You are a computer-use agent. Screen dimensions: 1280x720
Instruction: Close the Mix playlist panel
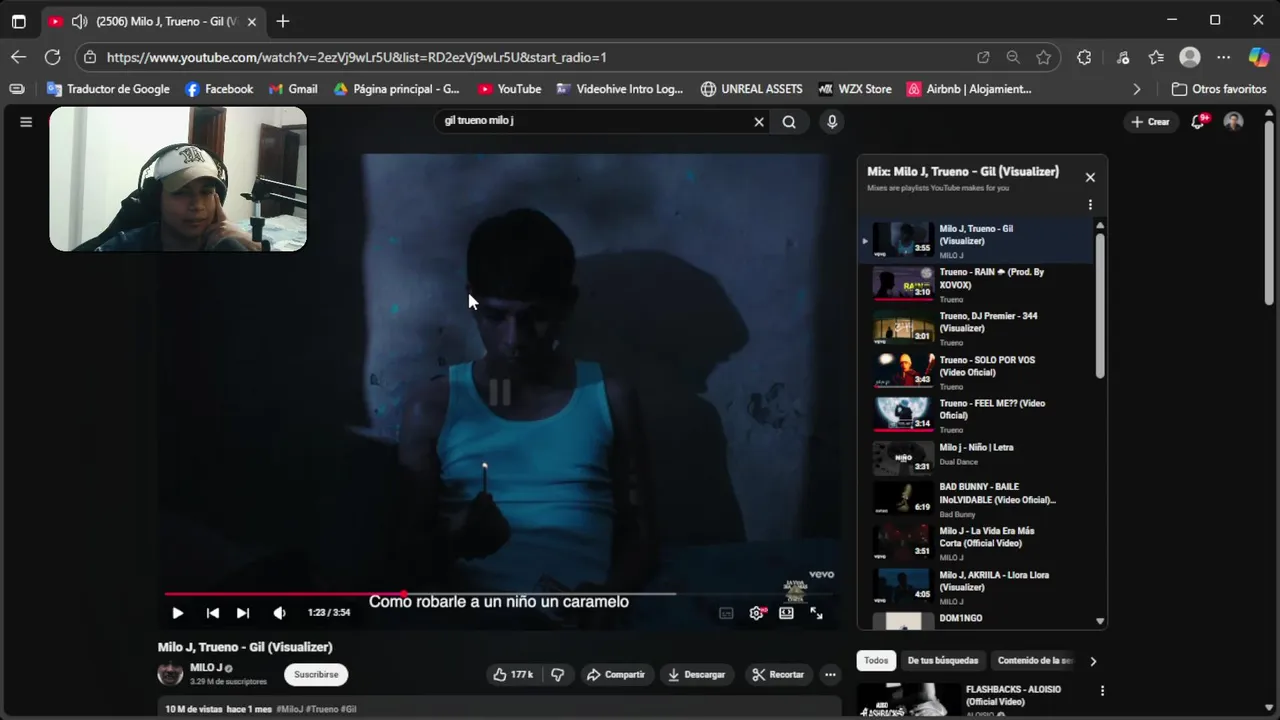1090,177
